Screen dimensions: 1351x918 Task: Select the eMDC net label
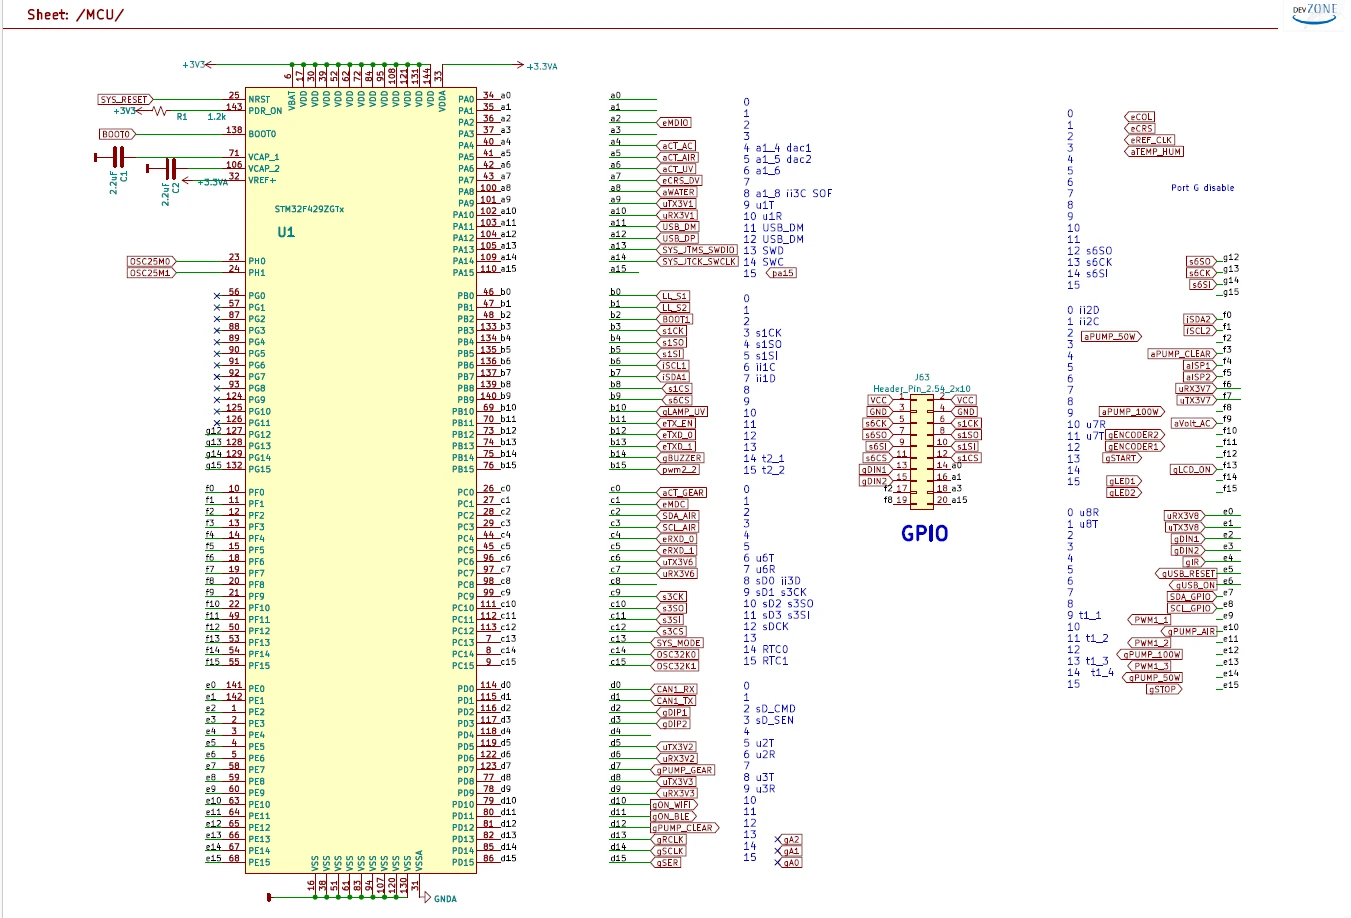point(673,504)
